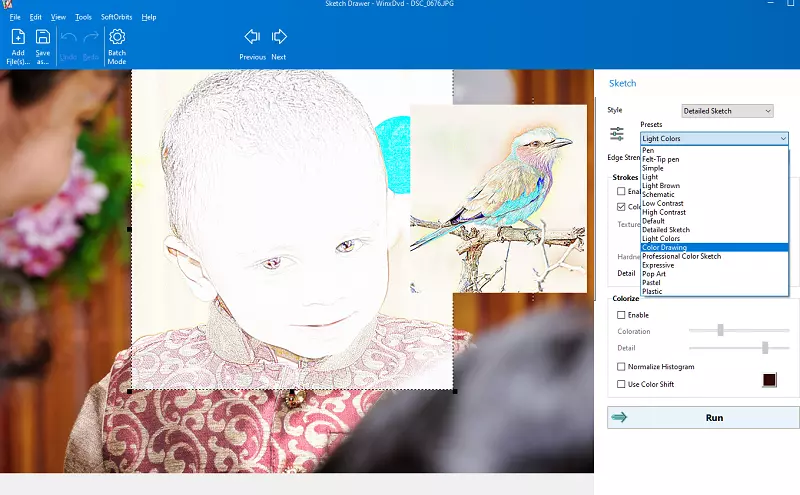Screen dimensions: 800x495
Task: Toggle the Normalize Histogram checkbox
Action: pos(622,366)
